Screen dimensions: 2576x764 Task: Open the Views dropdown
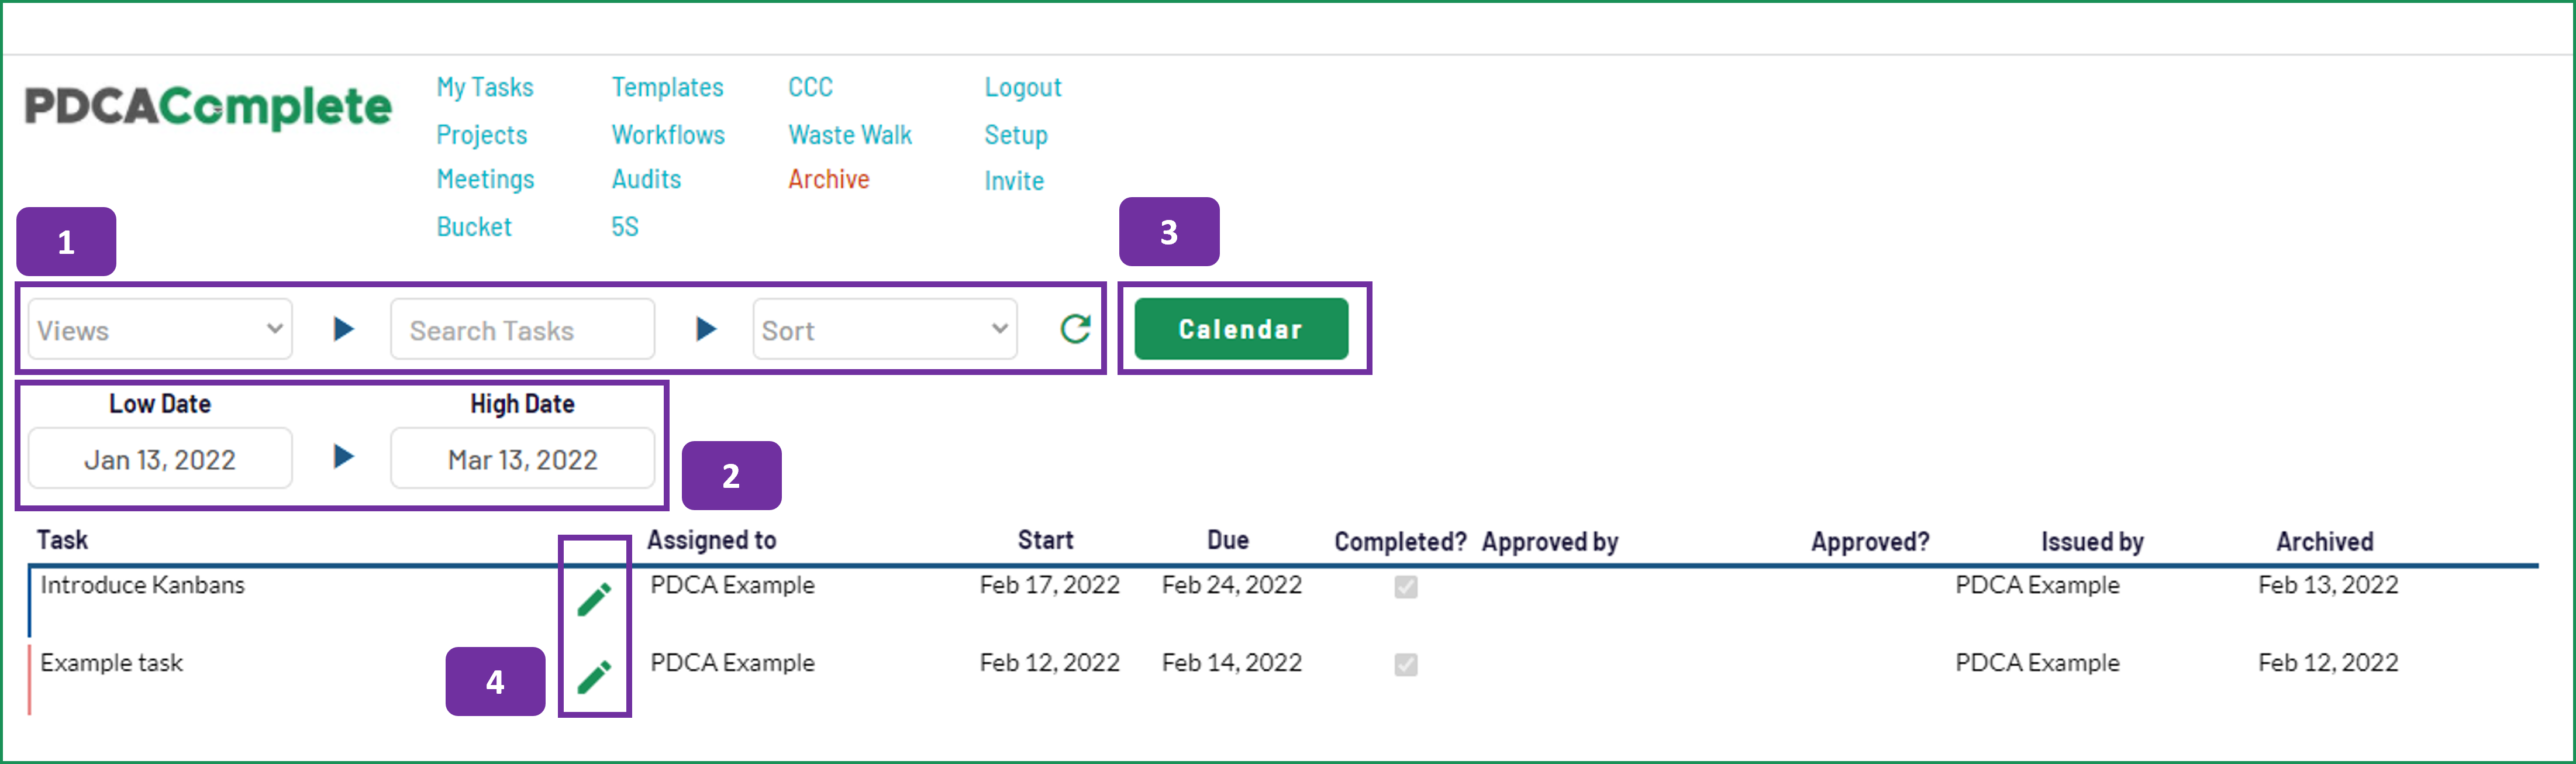(160, 329)
